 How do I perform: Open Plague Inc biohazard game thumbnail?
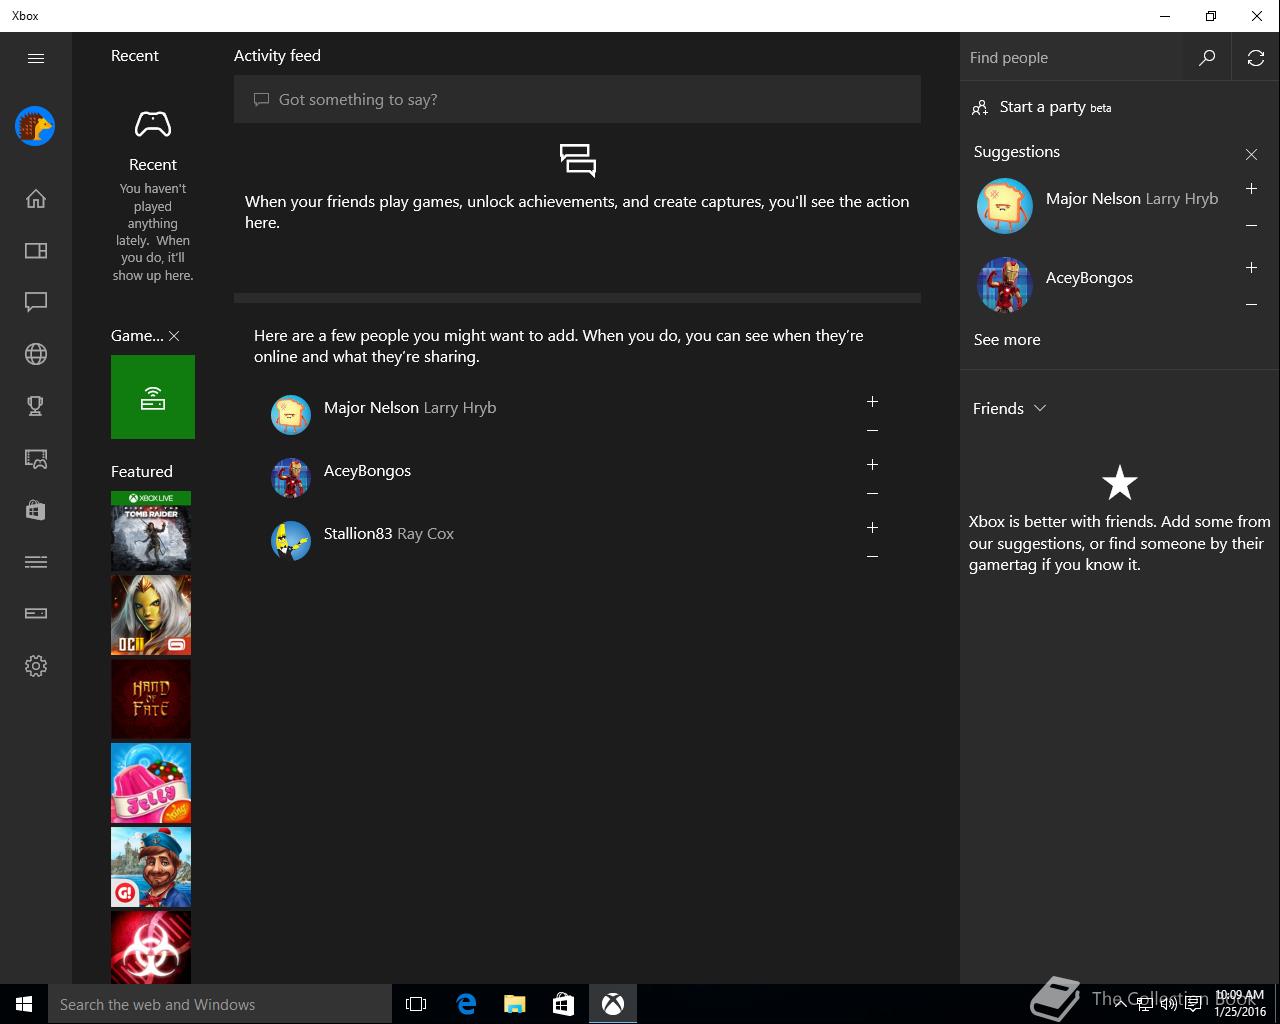click(x=151, y=947)
